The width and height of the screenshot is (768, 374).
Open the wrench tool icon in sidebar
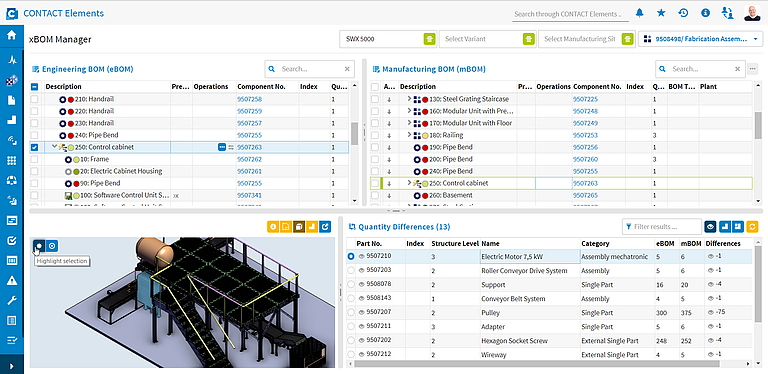click(12, 301)
